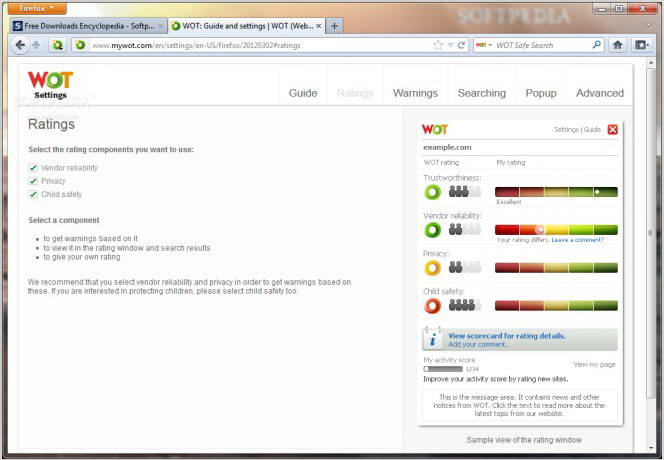Click the WOT message area text
Screen dimensions: 664x460
click(519, 405)
